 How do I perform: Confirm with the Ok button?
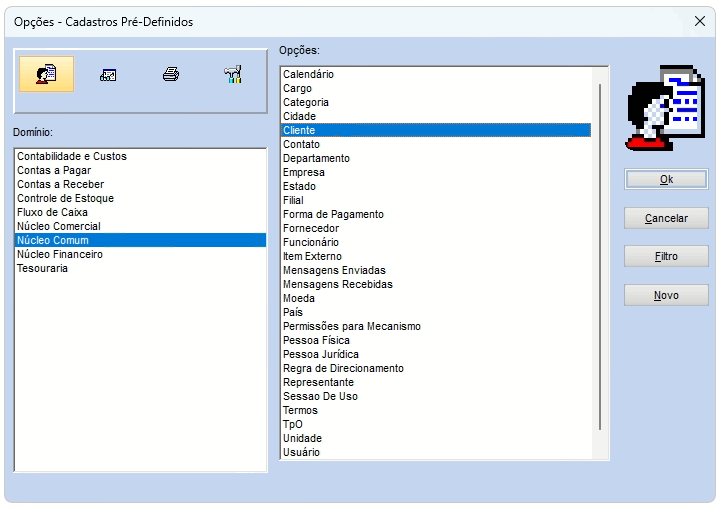click(x=666, y=179)
